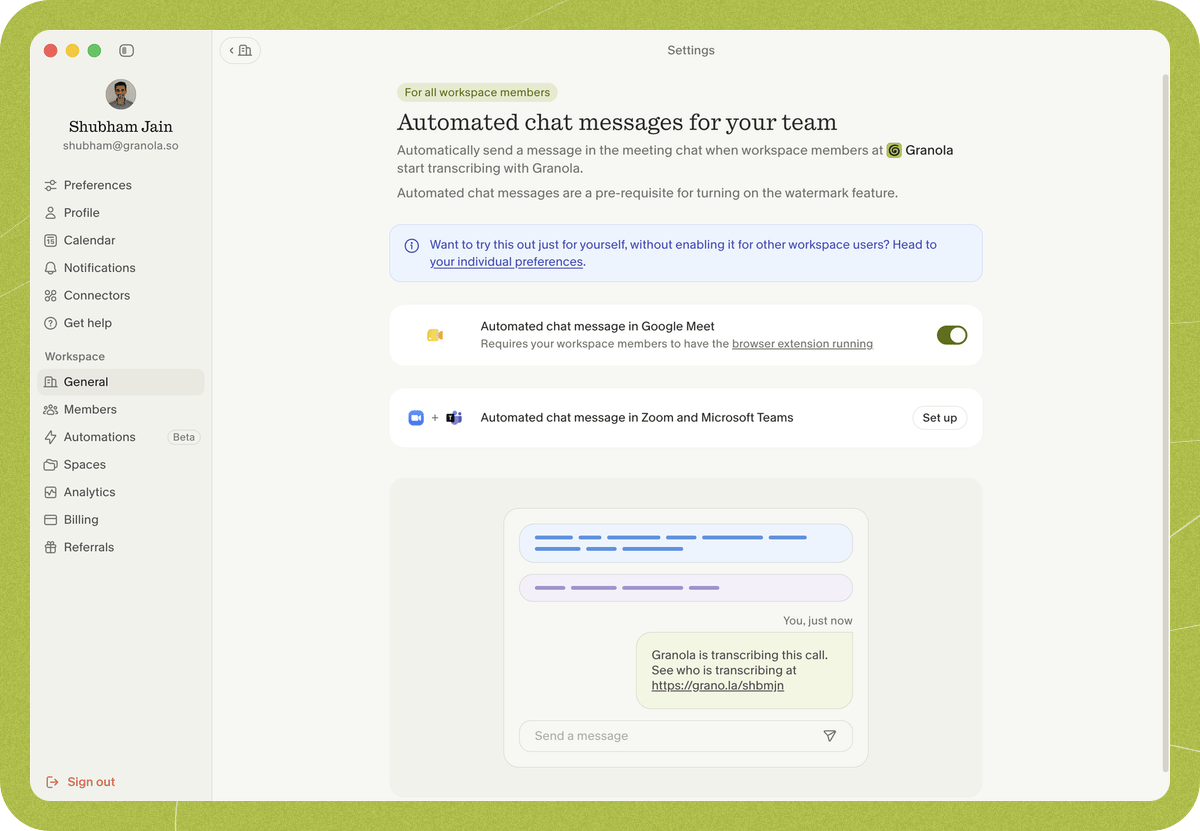Click the Zoom icon
Viewport: 1200px width, 831px height.
click(x=416, y=418)
